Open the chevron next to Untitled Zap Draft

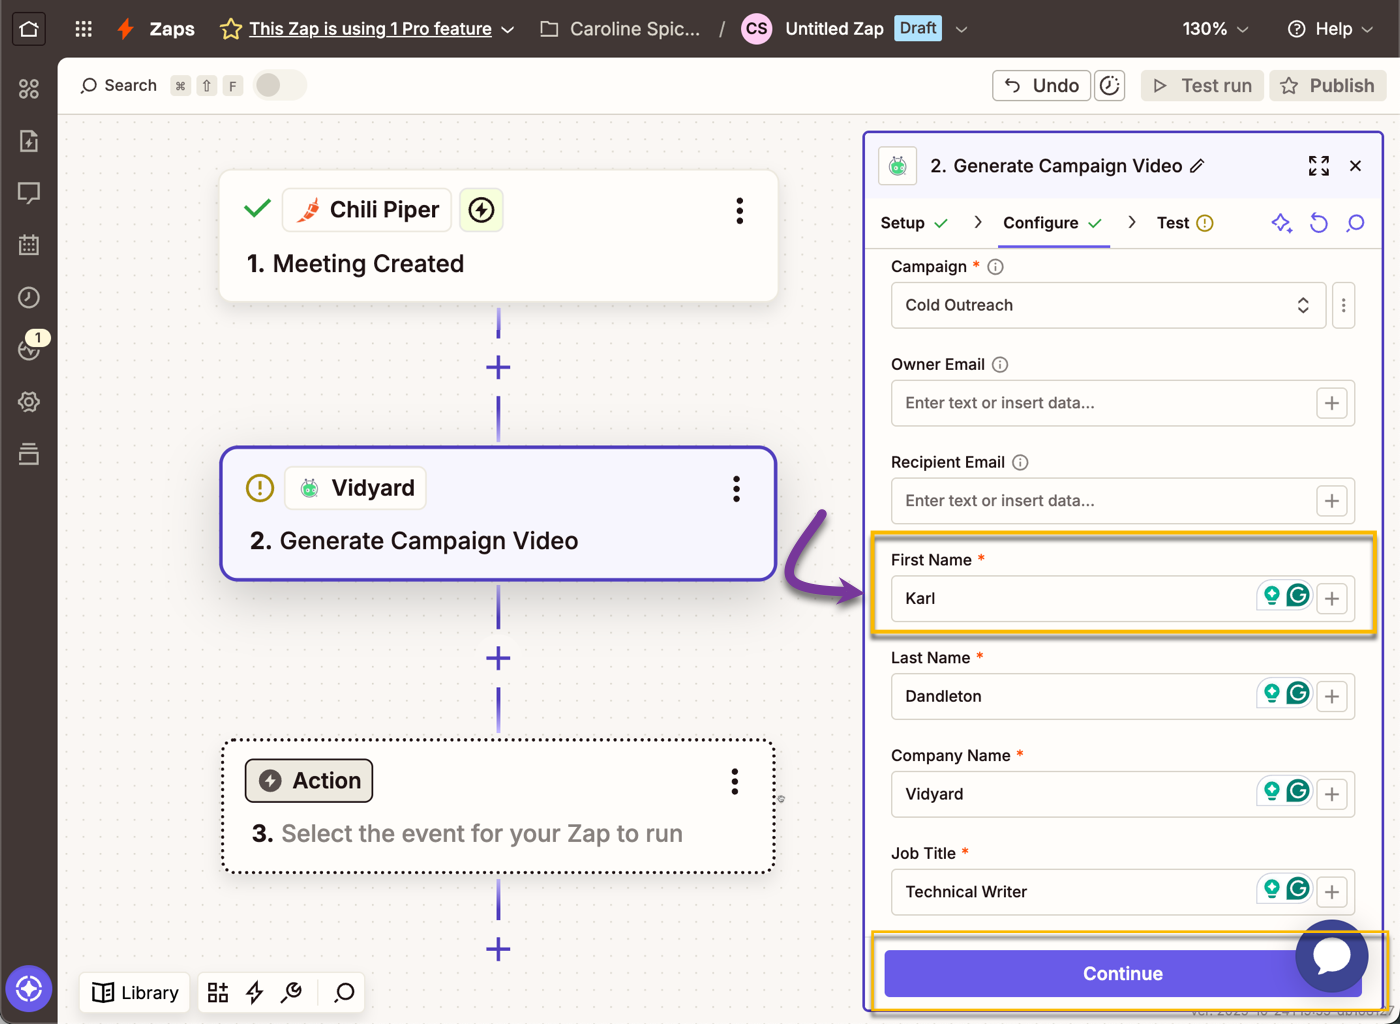[x=961, y=28]
